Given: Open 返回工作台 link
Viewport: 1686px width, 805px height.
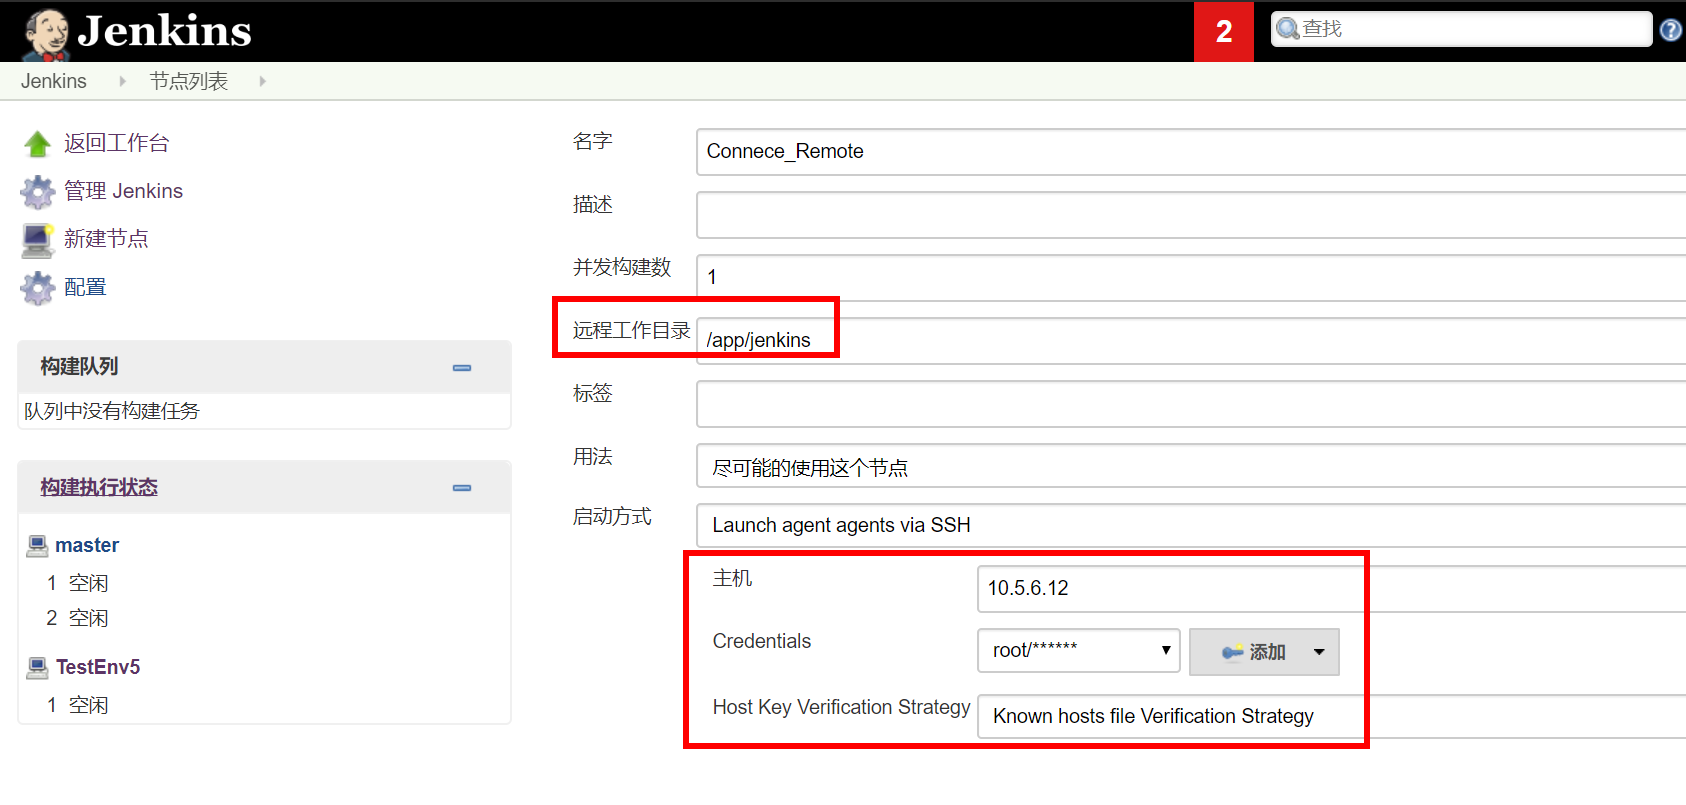Looking at the screenshot, I should (117, 143).
